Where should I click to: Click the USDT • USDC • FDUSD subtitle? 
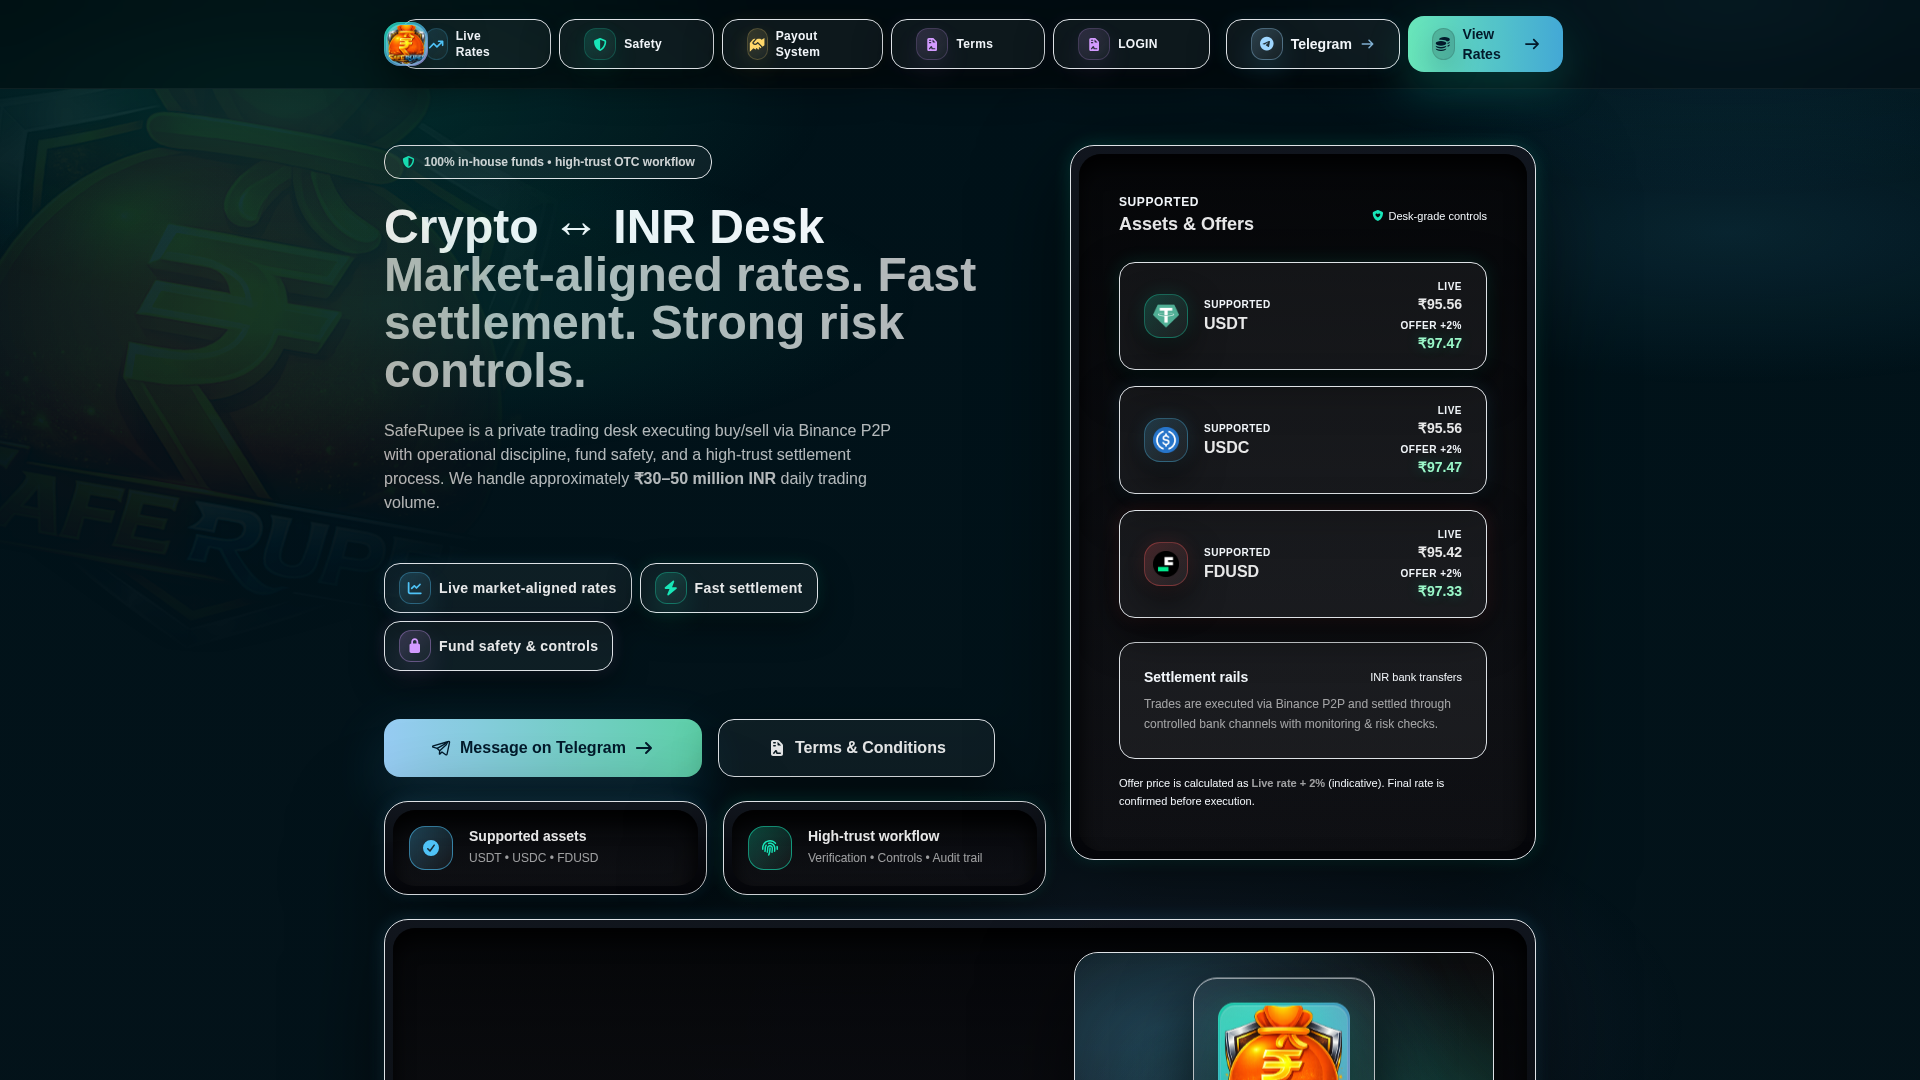click(x=534, y=858)
